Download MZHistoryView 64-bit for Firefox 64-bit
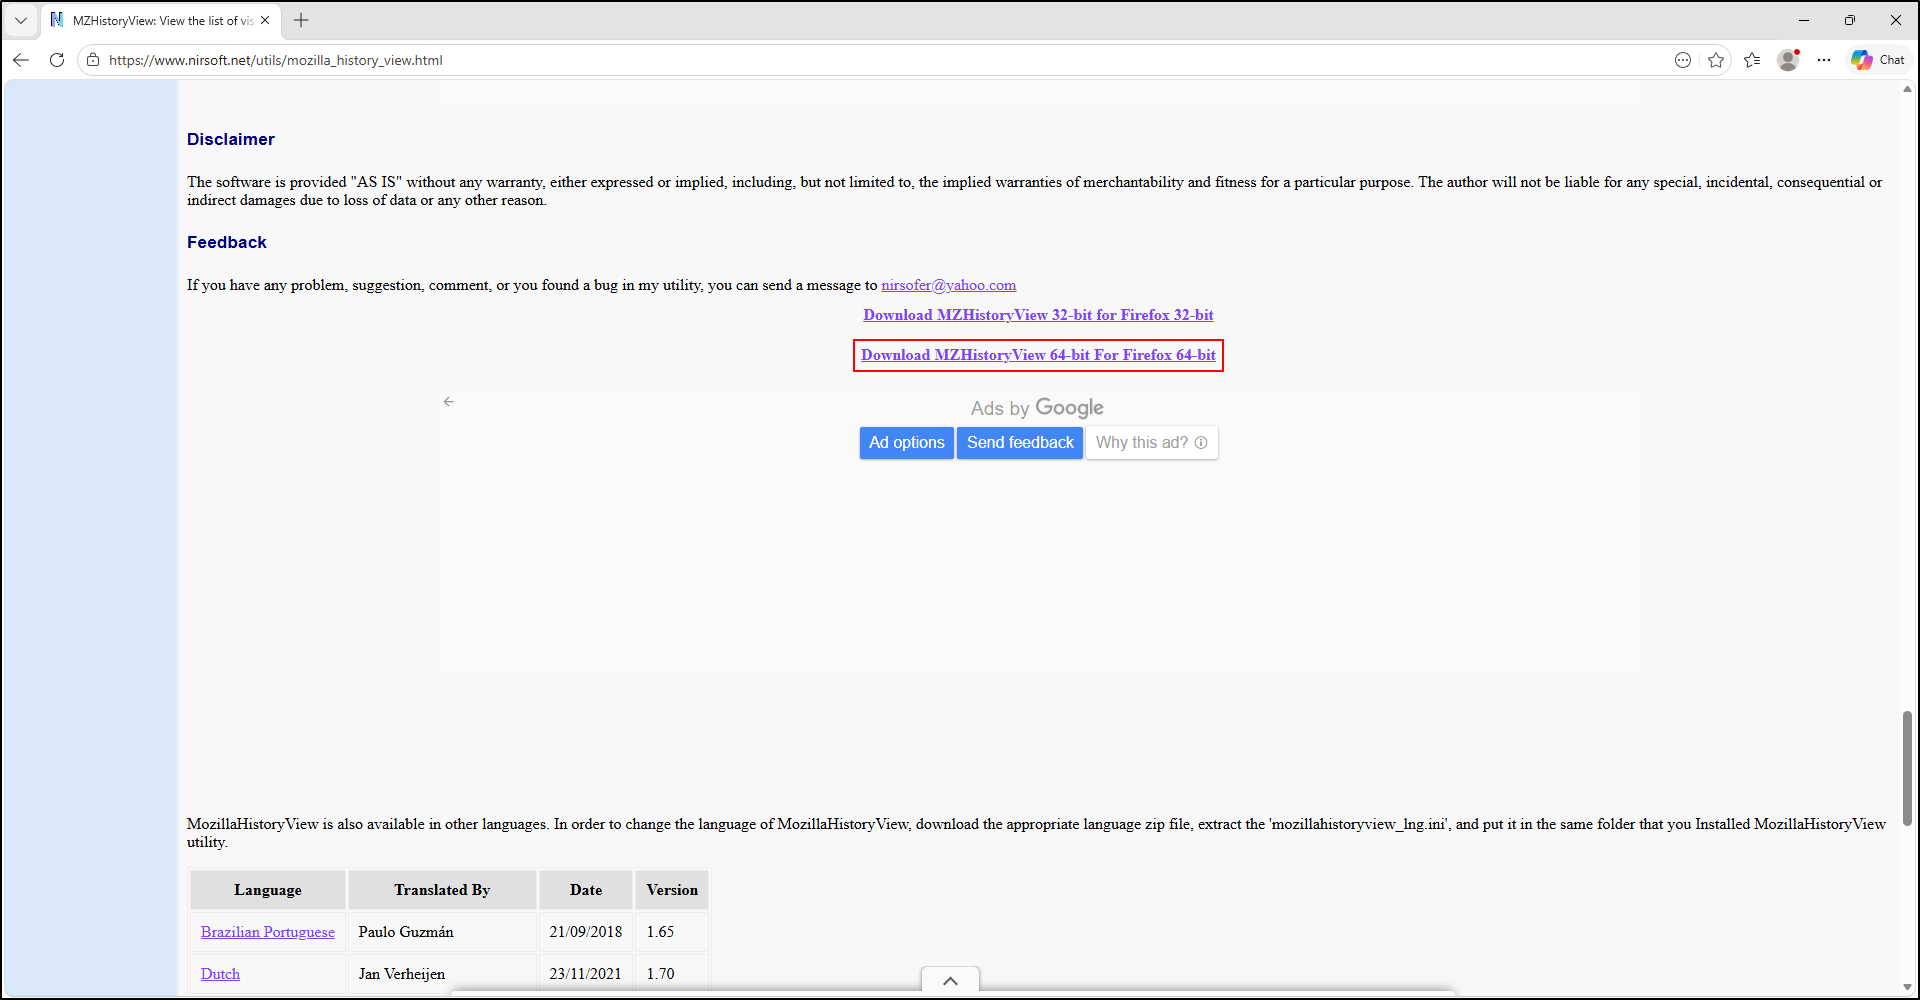The image size is (1920, 1000). 1038,355
